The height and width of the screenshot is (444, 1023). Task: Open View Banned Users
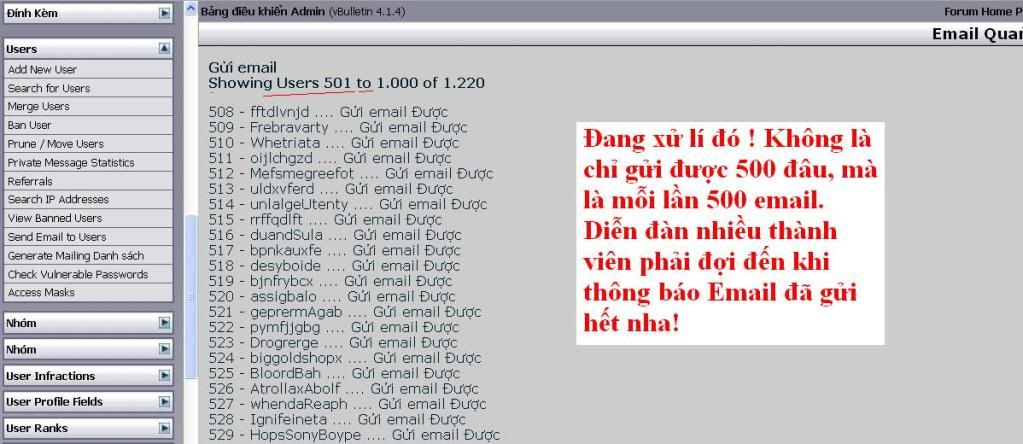pos(55,218)
